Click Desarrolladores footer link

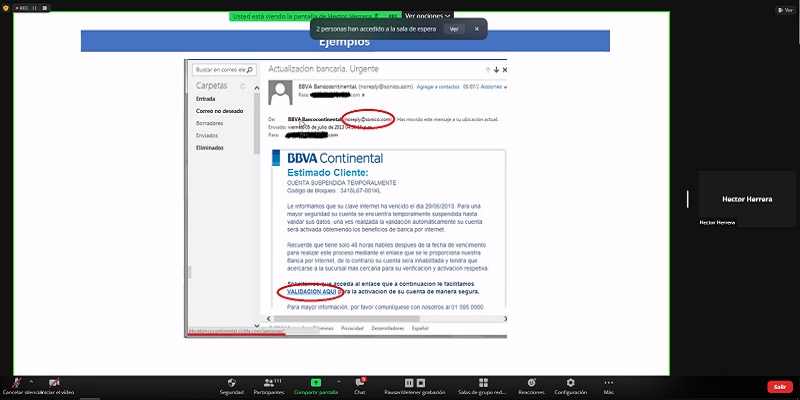(x=388, y=329)
